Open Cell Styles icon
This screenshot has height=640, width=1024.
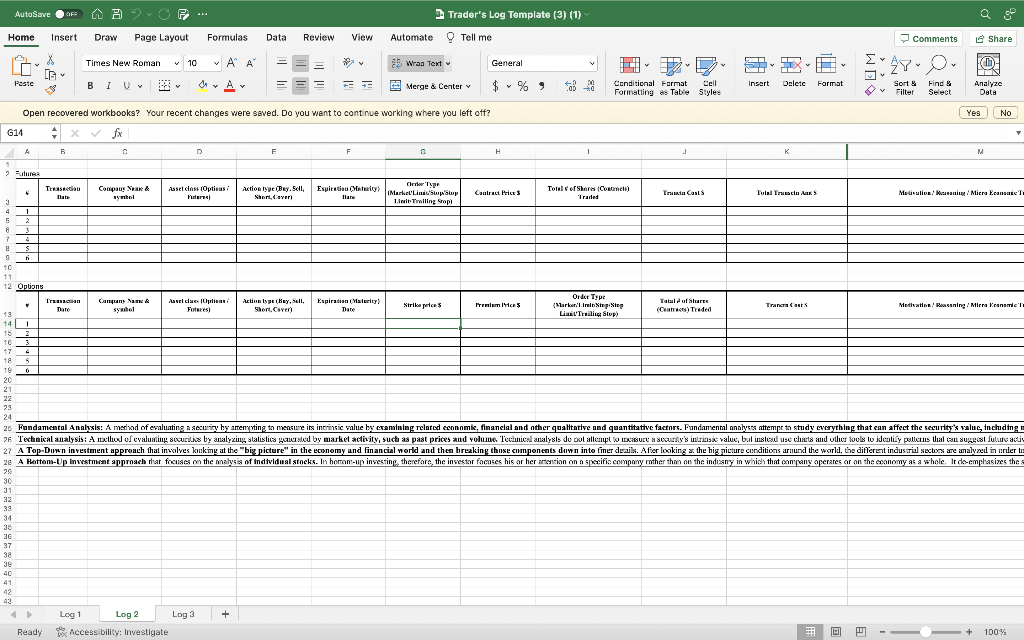(x=706, y=66)
